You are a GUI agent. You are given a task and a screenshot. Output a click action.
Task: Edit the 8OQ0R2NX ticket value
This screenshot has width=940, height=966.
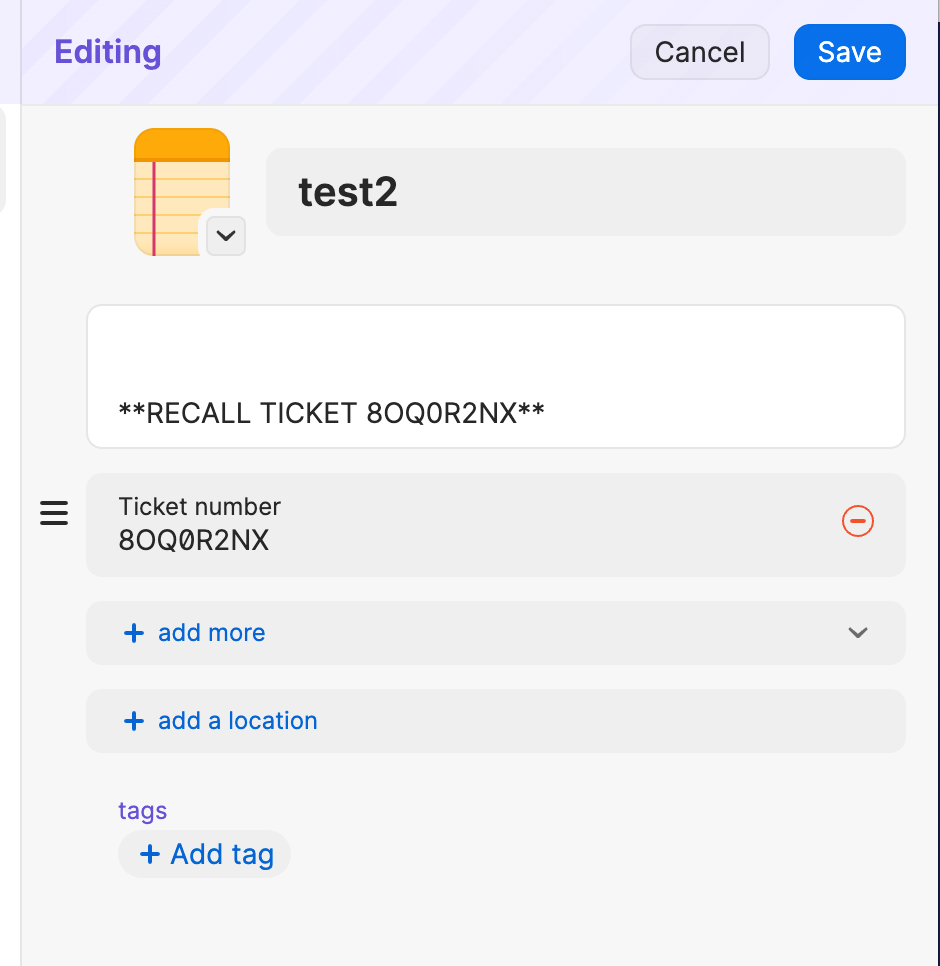point(194,541)
